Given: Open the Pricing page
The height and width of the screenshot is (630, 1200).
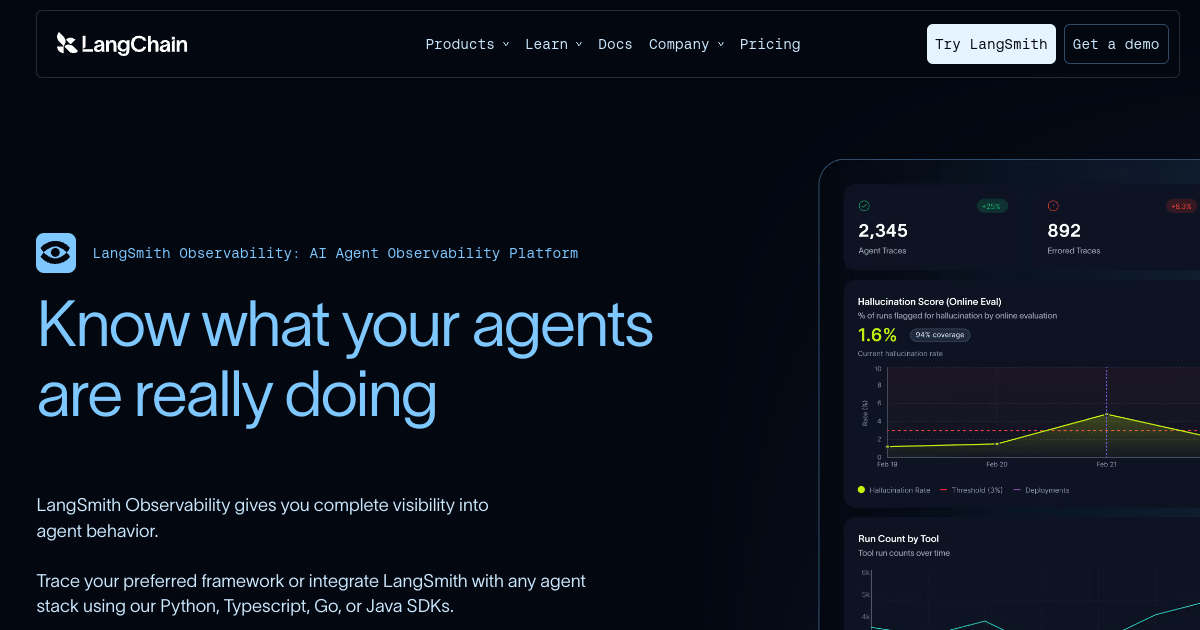Looking at the screenshot, I should pos(770,44).
